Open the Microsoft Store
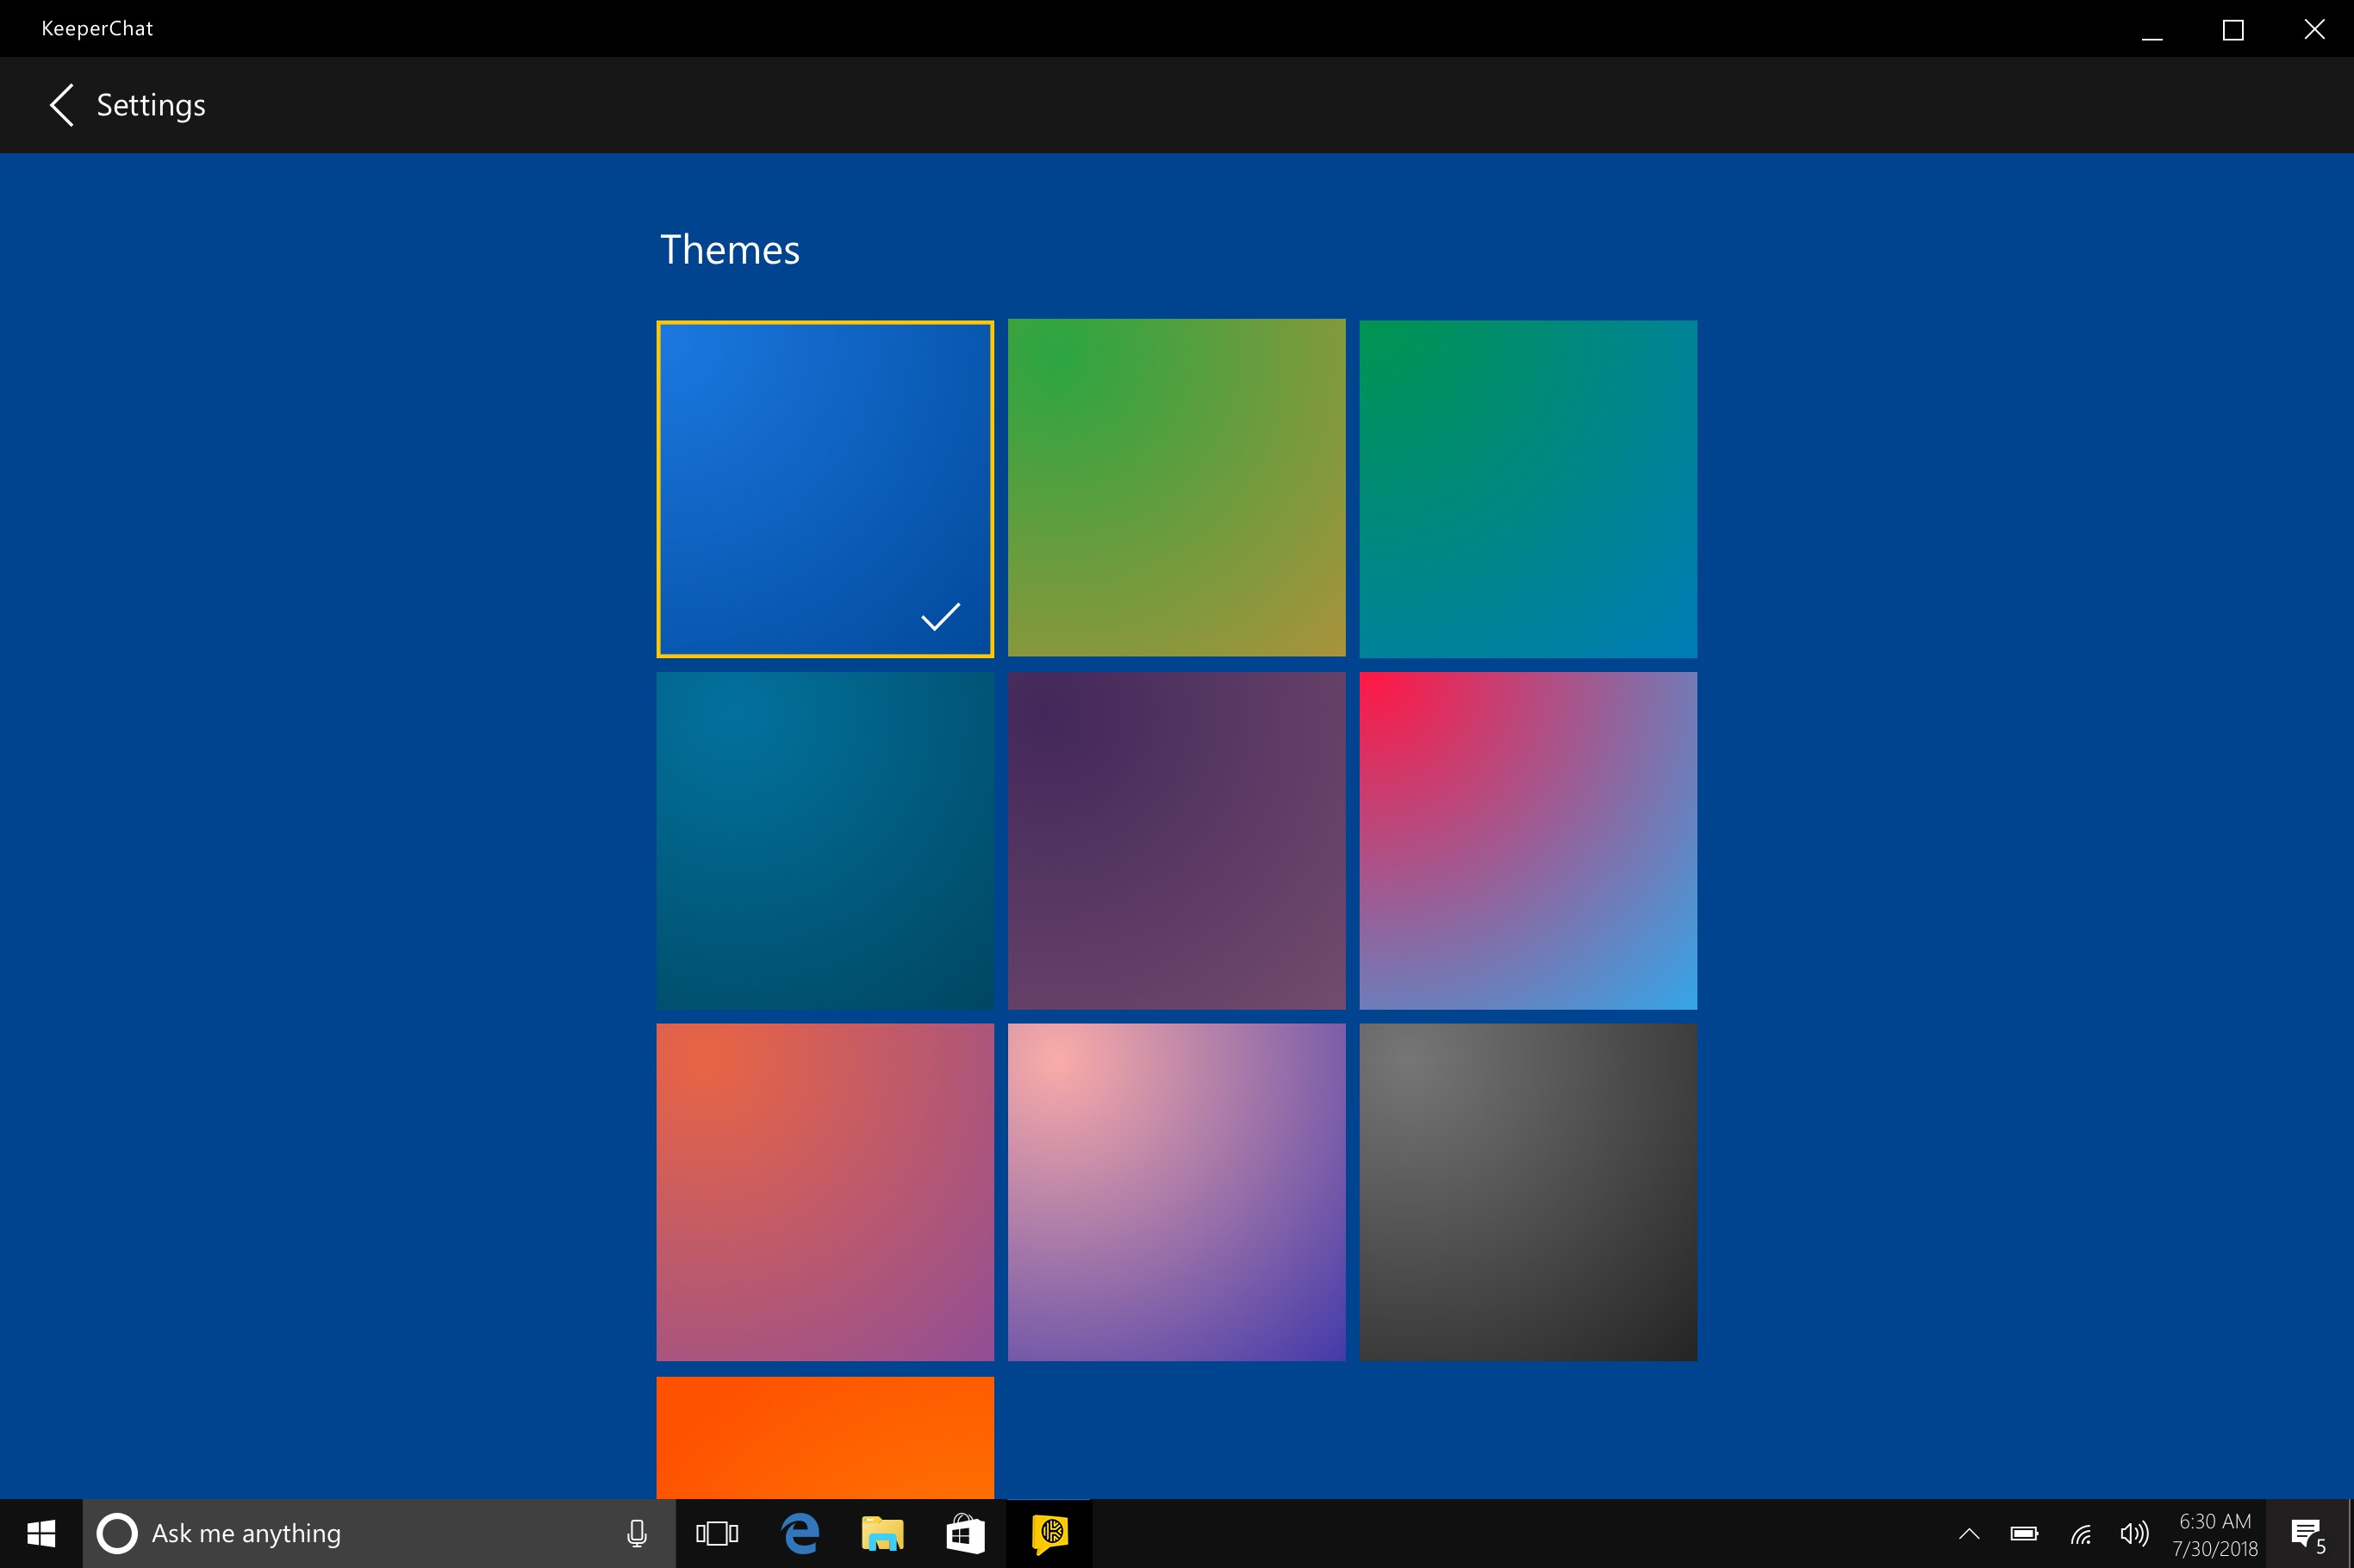 point(964,1532)
